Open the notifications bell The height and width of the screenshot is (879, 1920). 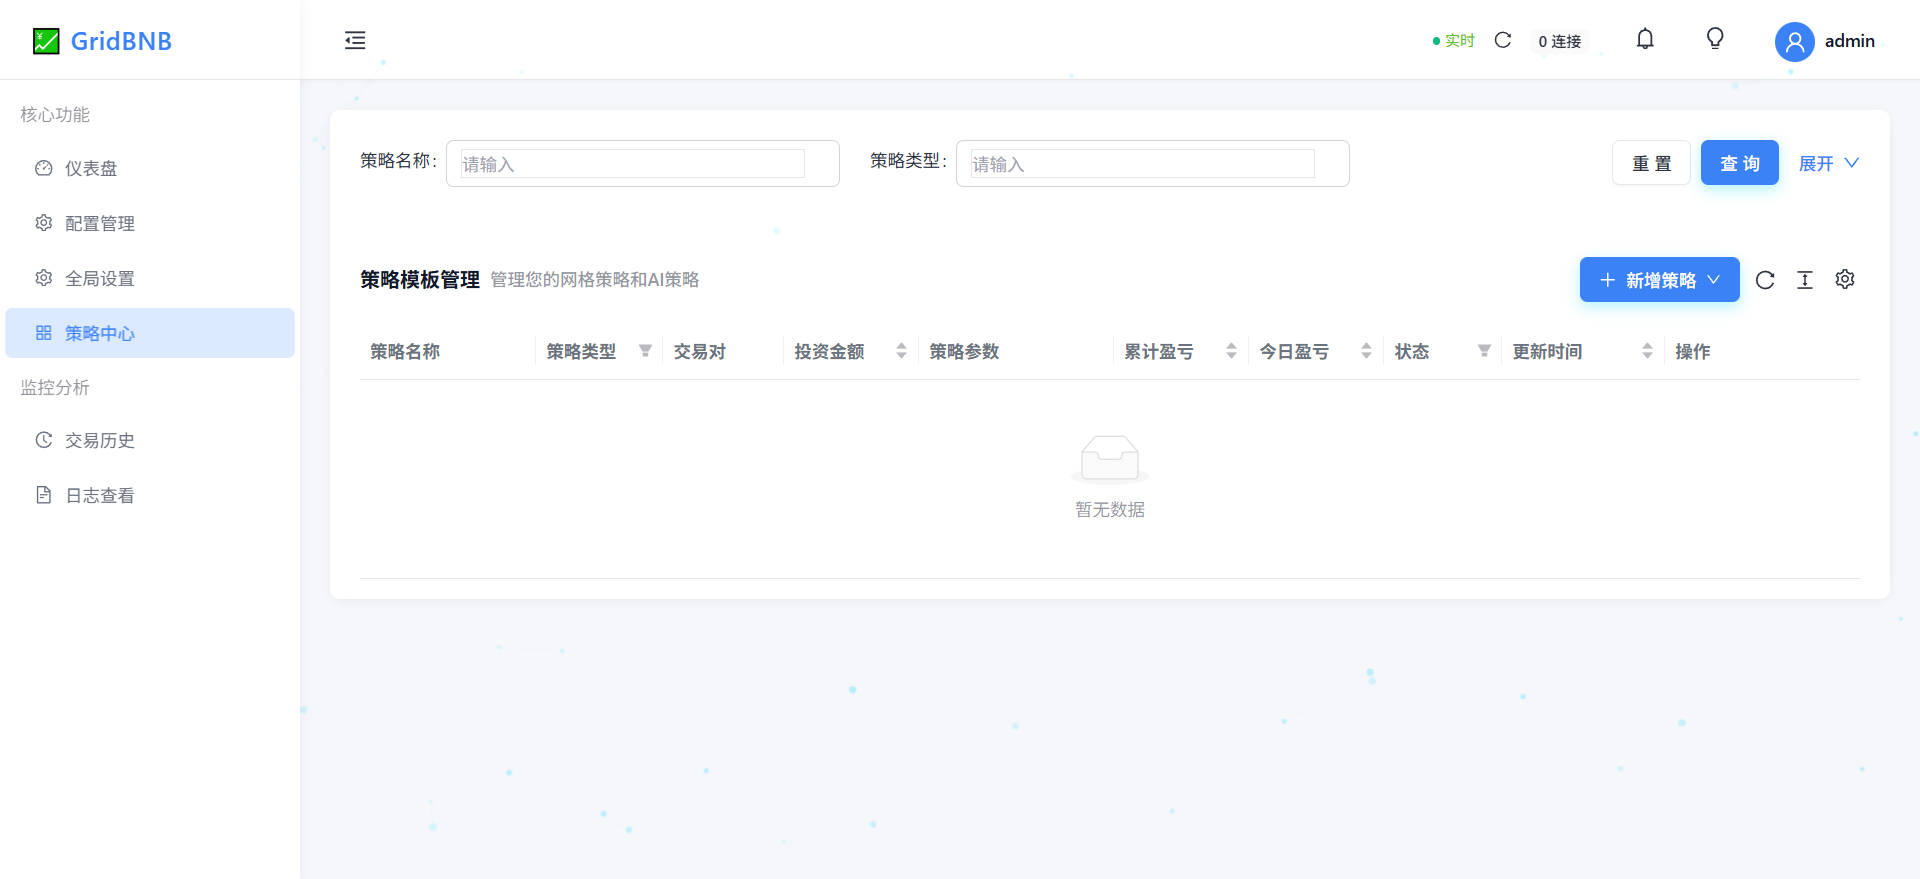tap(1645, 40)
